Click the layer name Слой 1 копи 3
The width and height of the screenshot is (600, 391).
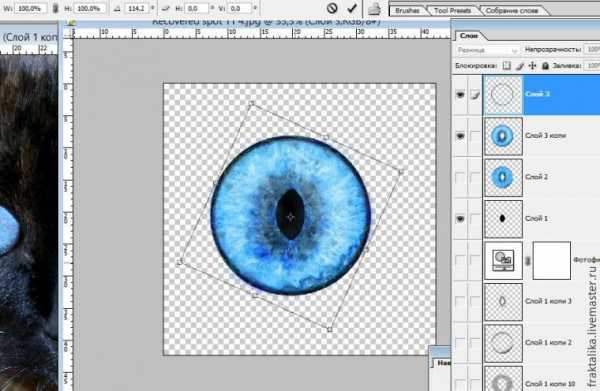(548, 301)
